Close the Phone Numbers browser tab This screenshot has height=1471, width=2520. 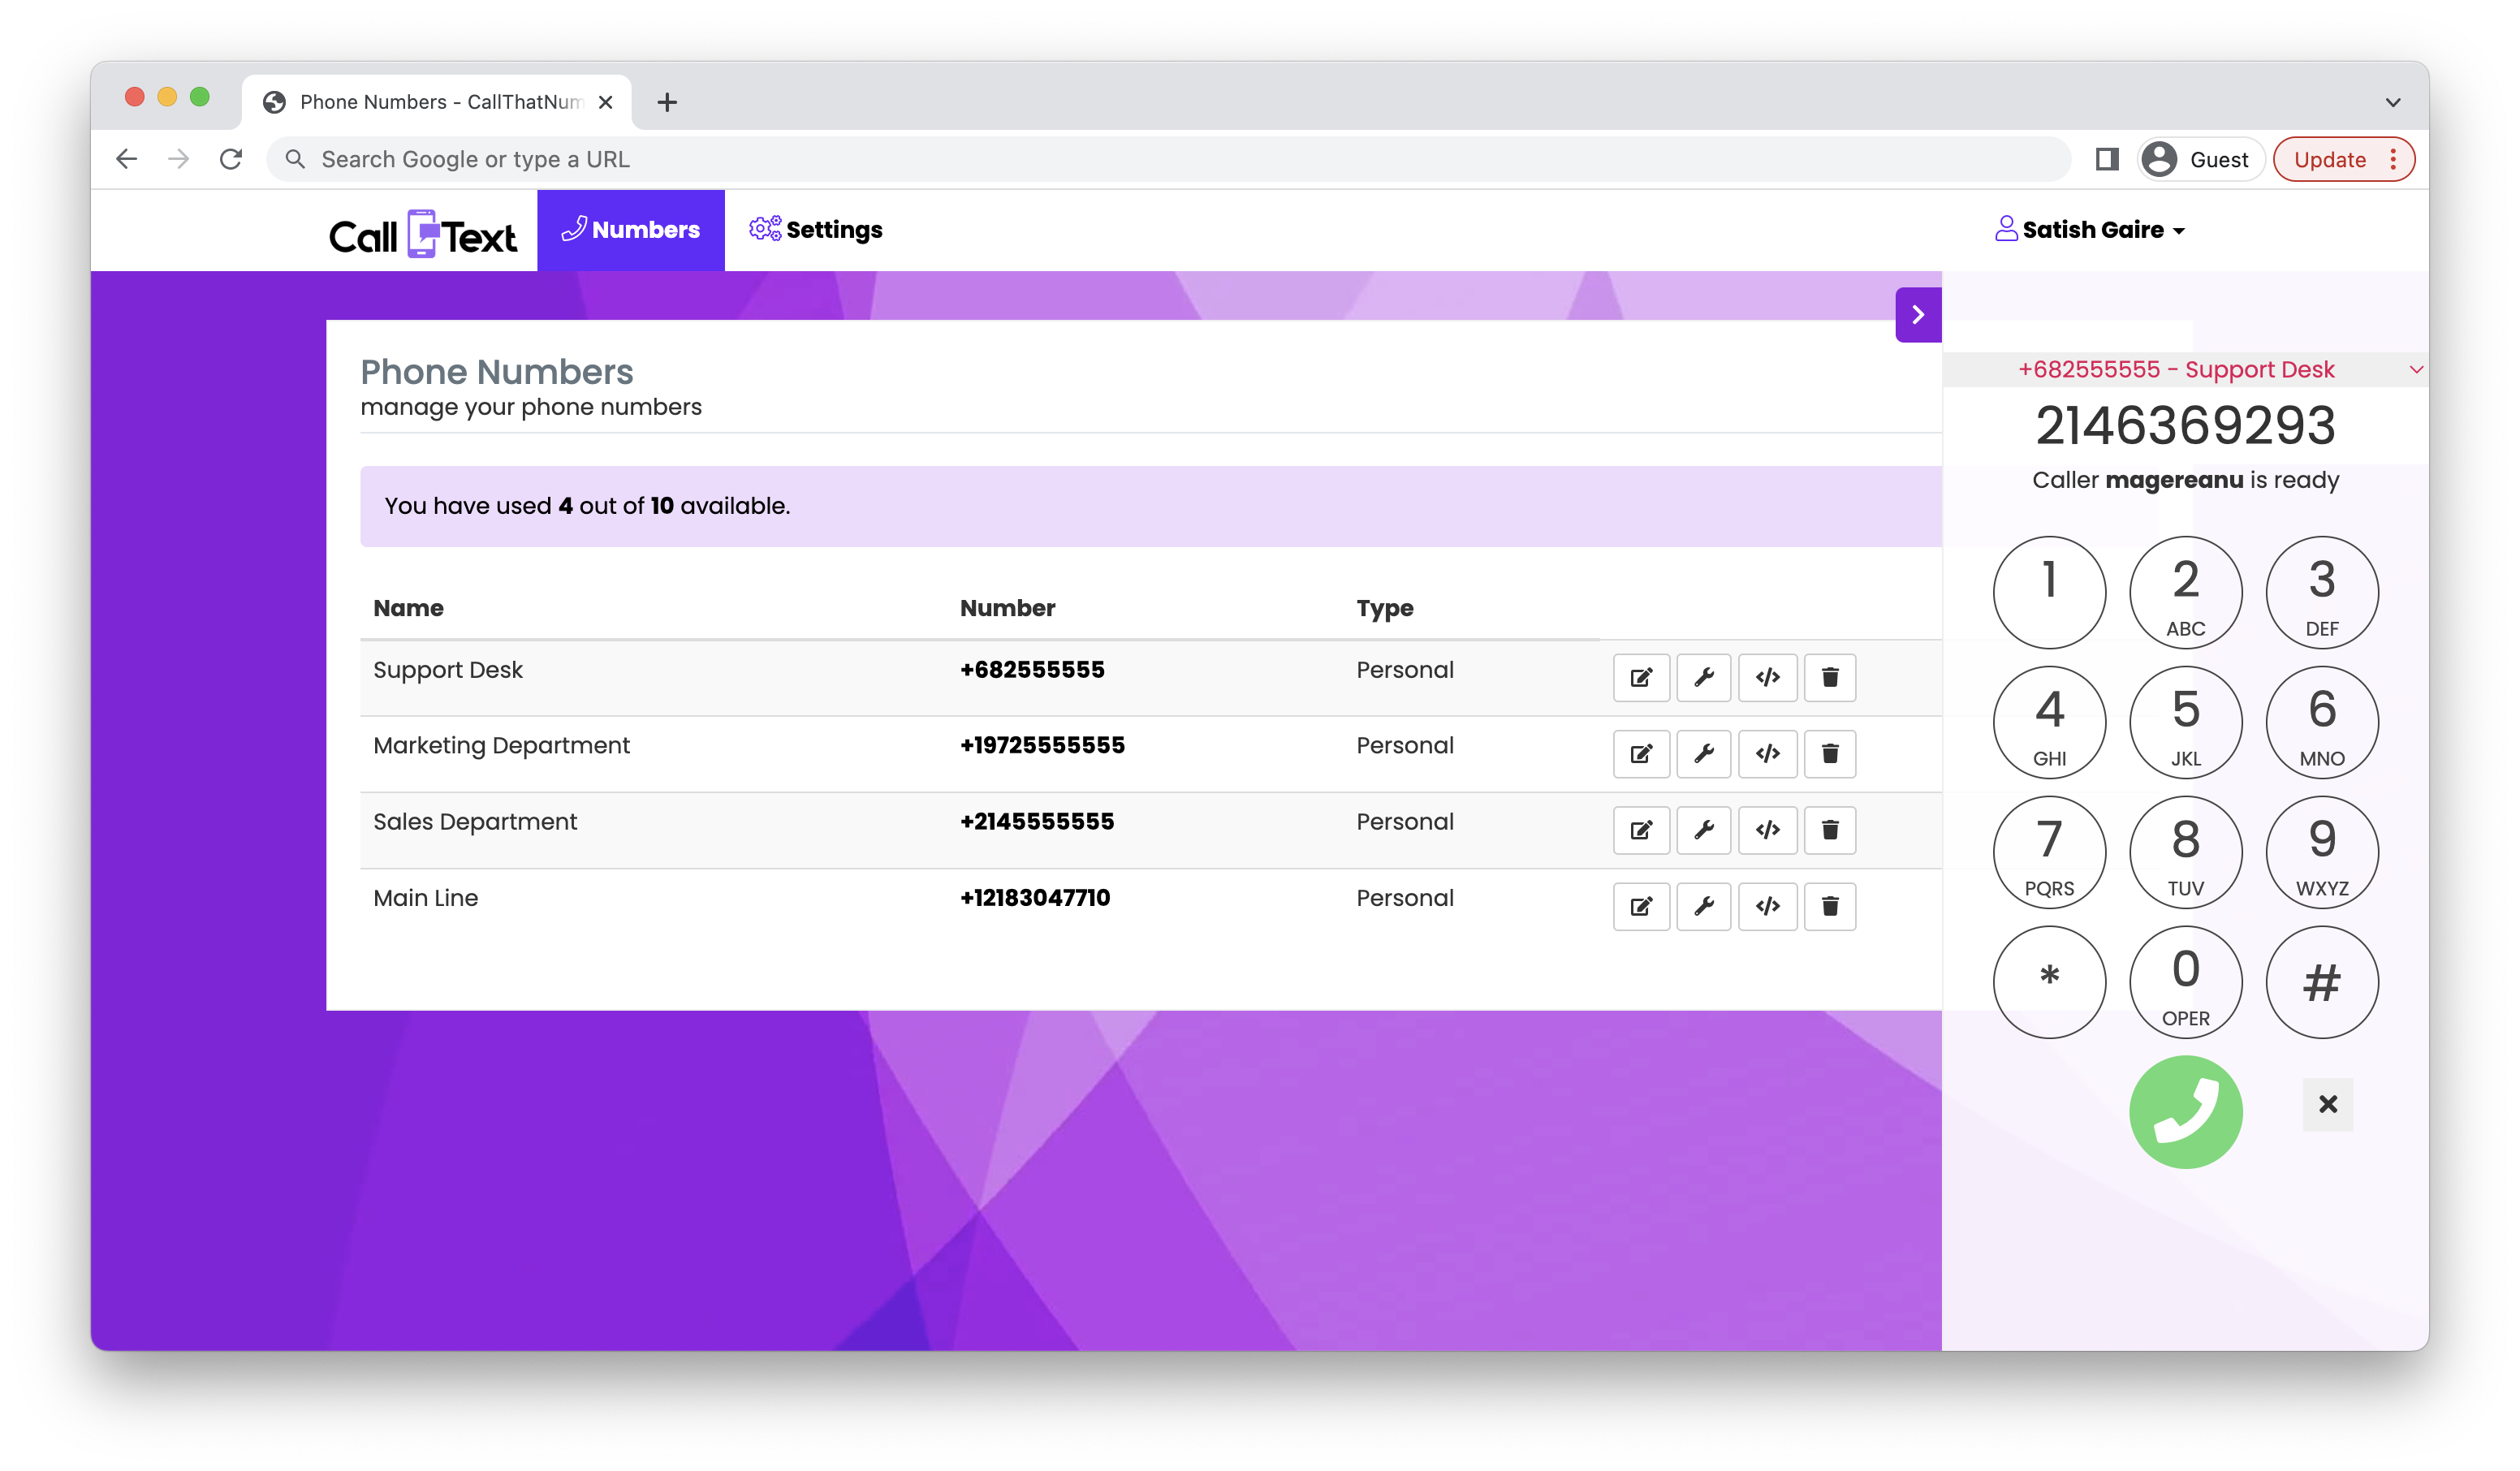click(x=605, y=102)
